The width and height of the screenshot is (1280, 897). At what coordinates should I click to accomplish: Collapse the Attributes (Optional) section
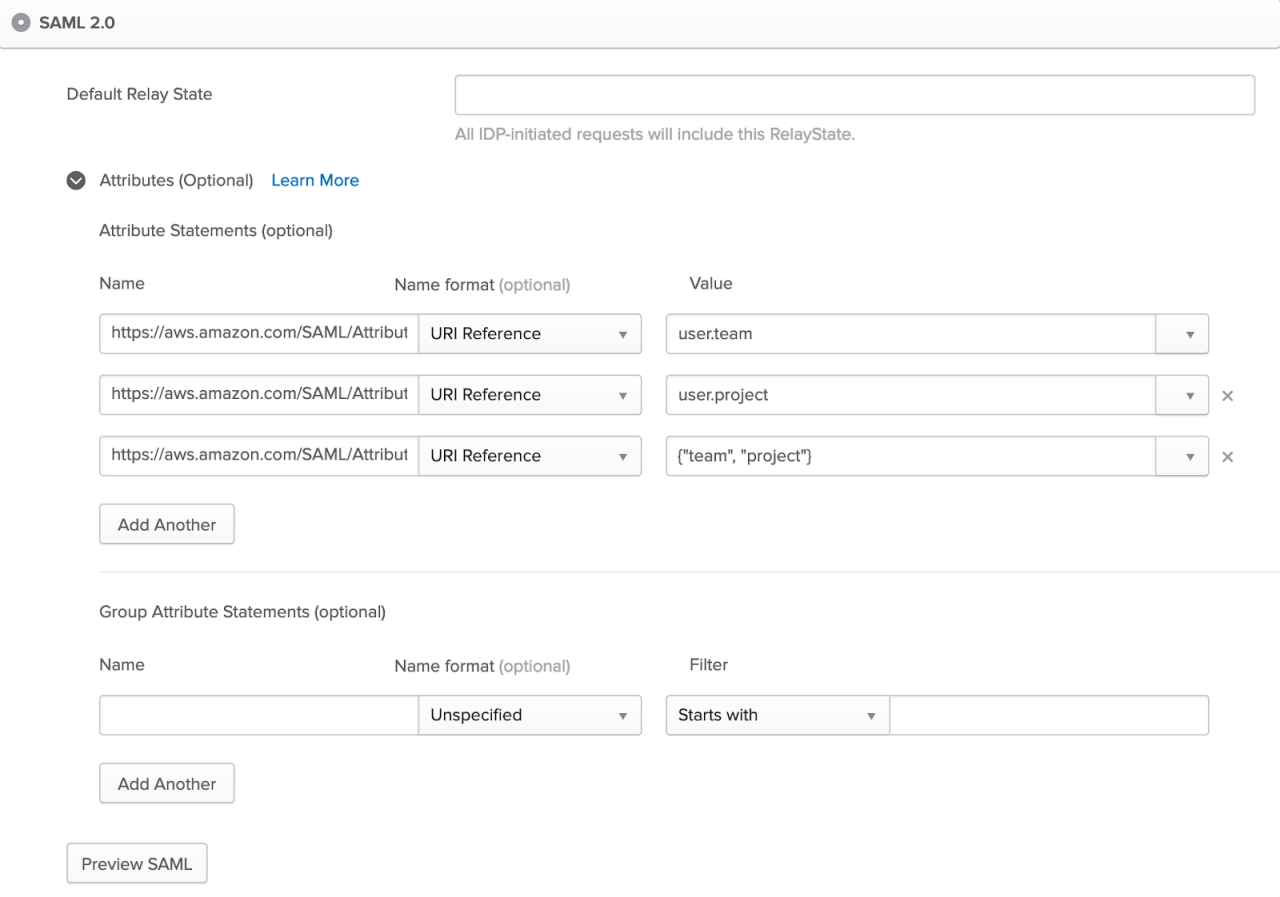(x=75, y=181)
